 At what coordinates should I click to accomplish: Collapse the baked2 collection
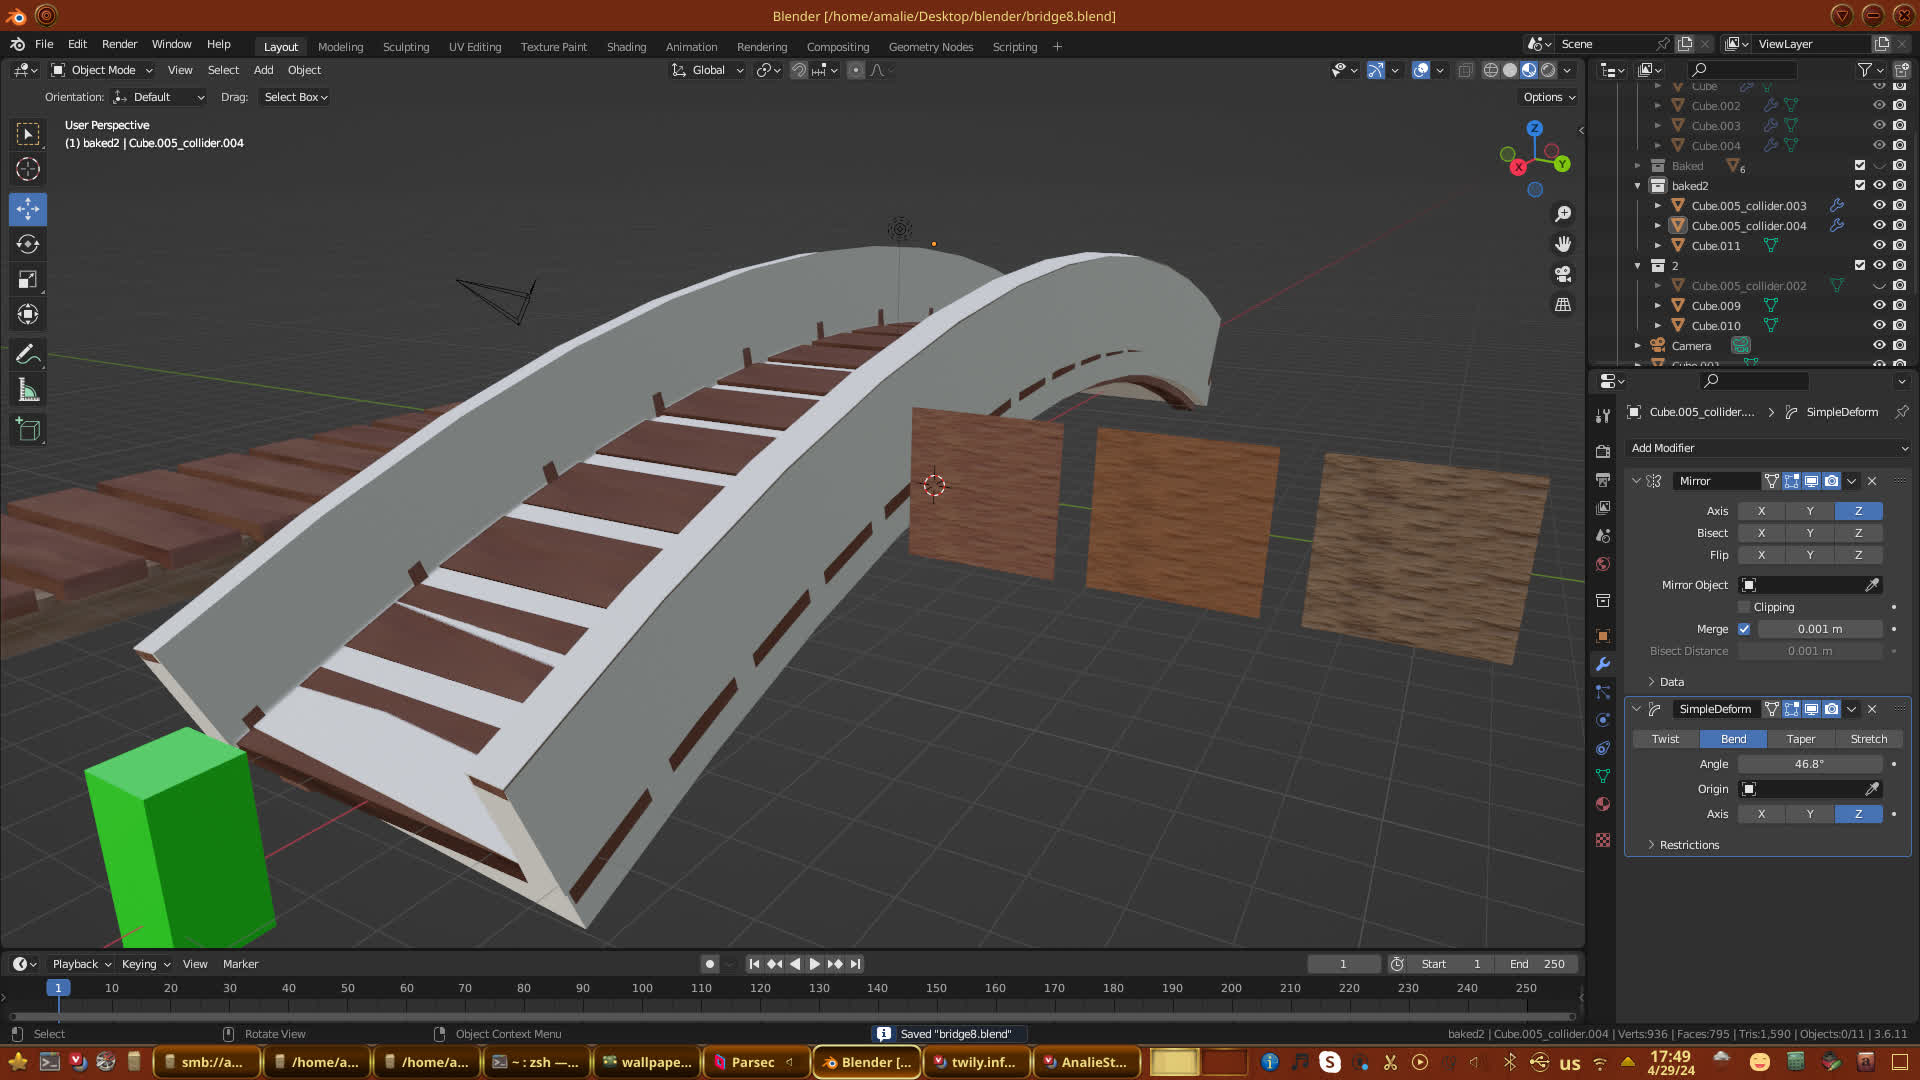[1638, 186]
